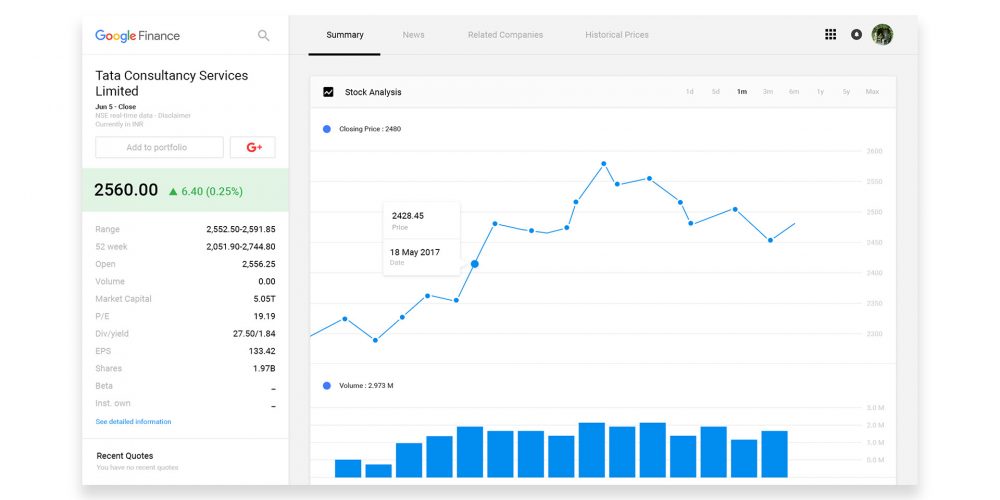1000x500 pixels.
Task: Click the Add to portfolio button
Action: point(159,147)
